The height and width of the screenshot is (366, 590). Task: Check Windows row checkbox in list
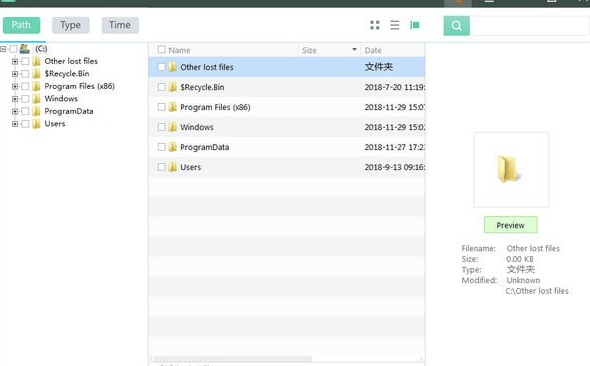coord(162,127)
